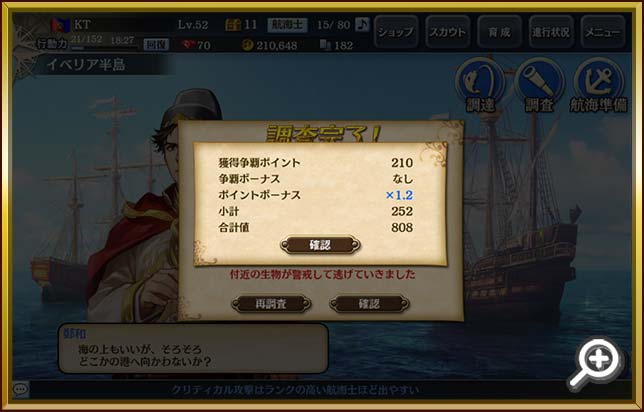Click the 鄭和 dialogue text box

[x=193, y=348]
